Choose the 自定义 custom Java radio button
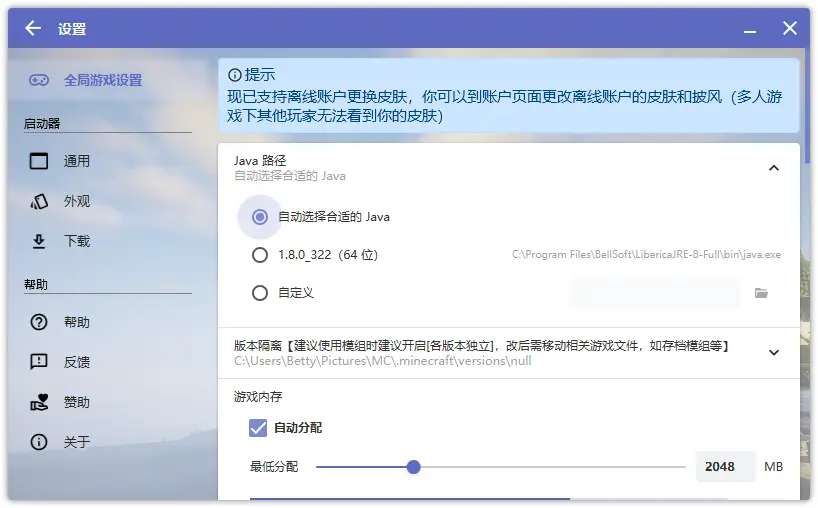This screenshot has height=508, width=818. [260, 293]
